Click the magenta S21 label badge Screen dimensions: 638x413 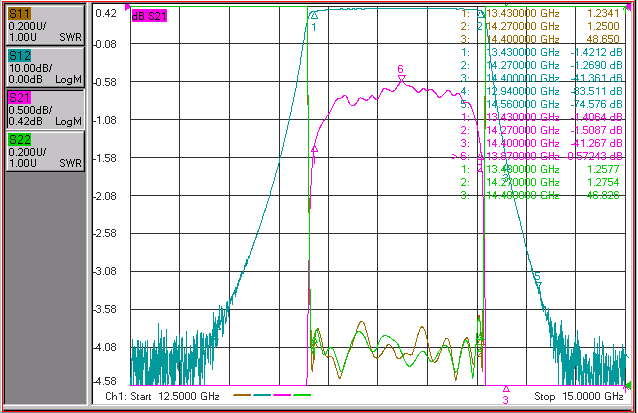[20, 98]
